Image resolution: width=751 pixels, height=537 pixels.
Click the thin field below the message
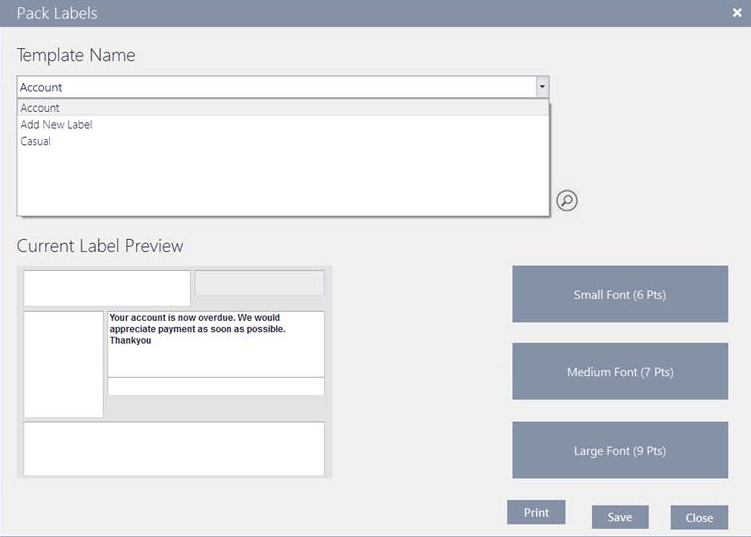[x=215, y=386]
